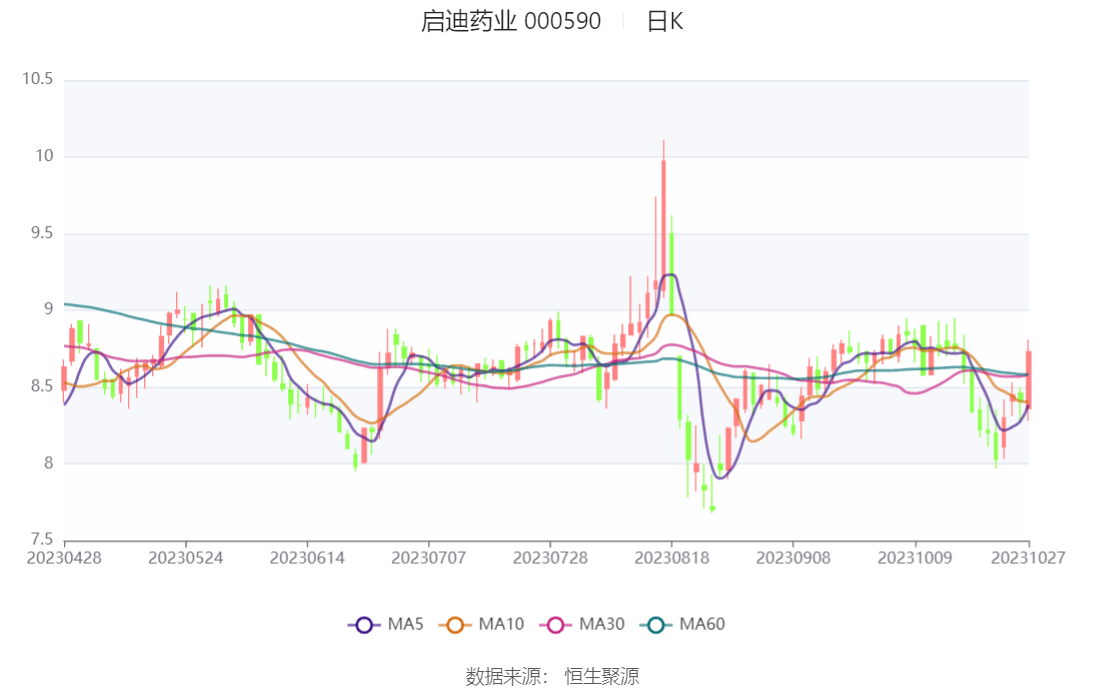Click the 20231027 x-axis date label
Screen dimensions: 1105x689
(1028, 558)
